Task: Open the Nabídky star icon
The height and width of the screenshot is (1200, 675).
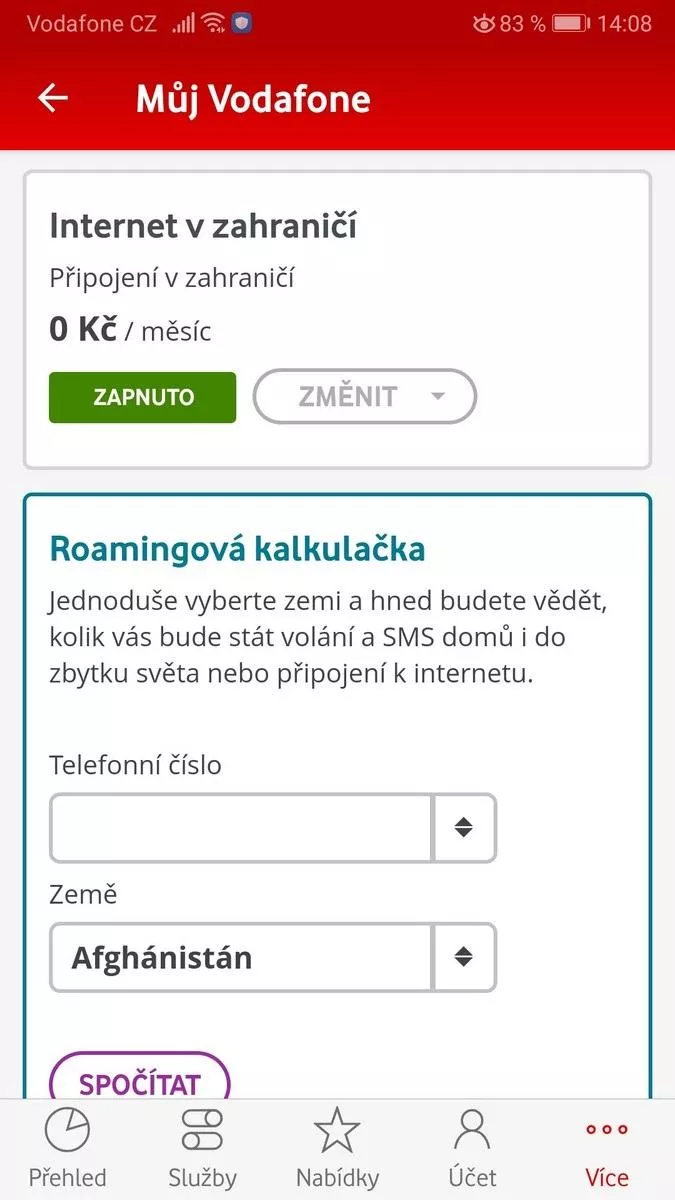Action: click(x=337, y=1131)
